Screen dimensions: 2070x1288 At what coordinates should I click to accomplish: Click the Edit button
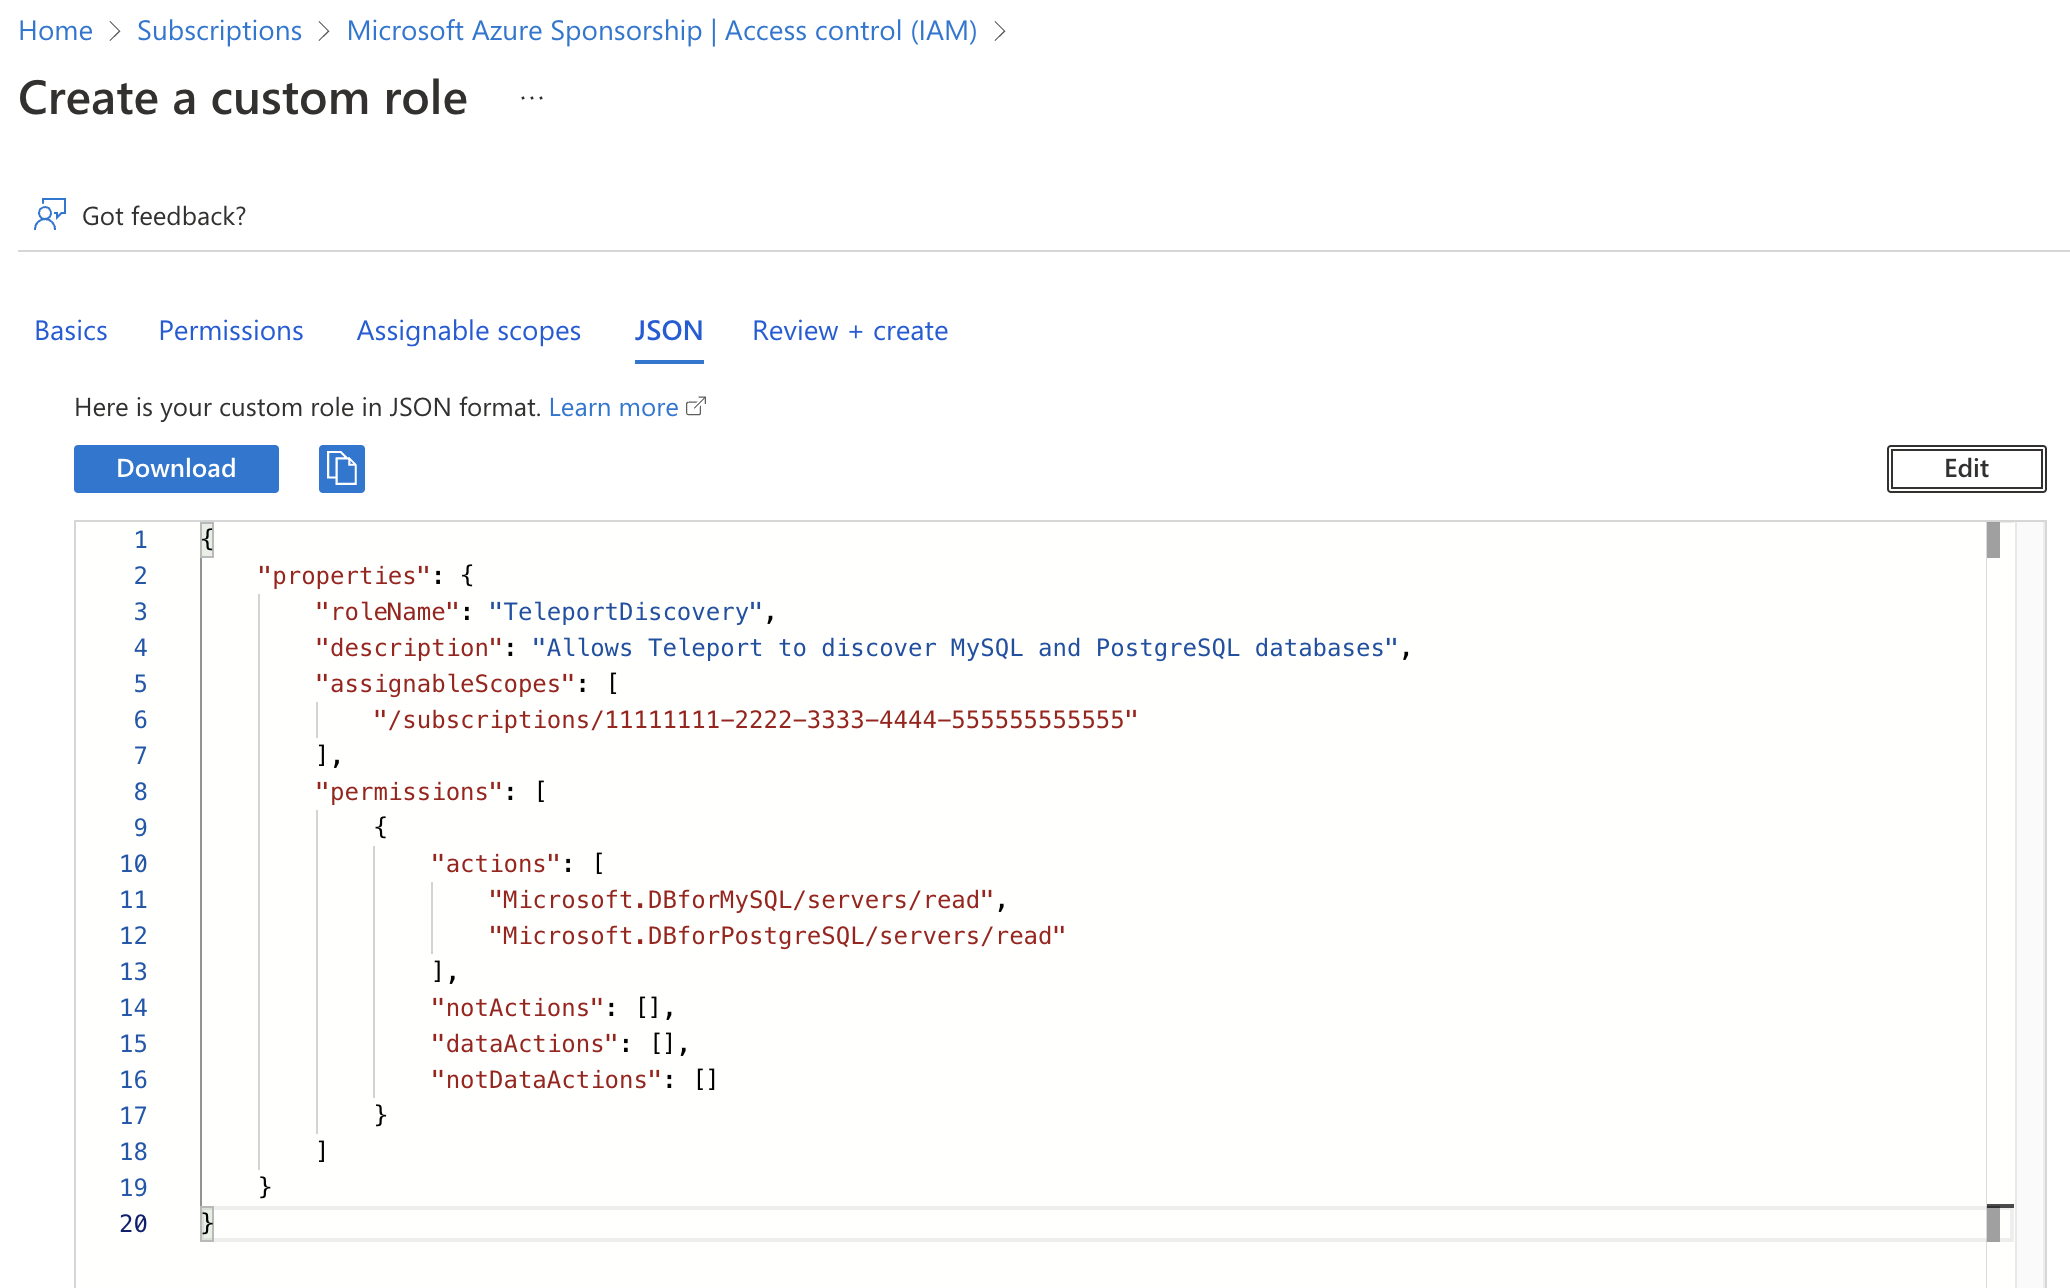coord(1966,468)
